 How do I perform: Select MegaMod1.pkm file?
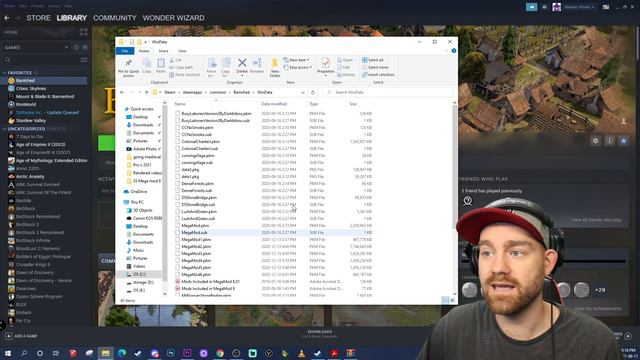[196, 240]
